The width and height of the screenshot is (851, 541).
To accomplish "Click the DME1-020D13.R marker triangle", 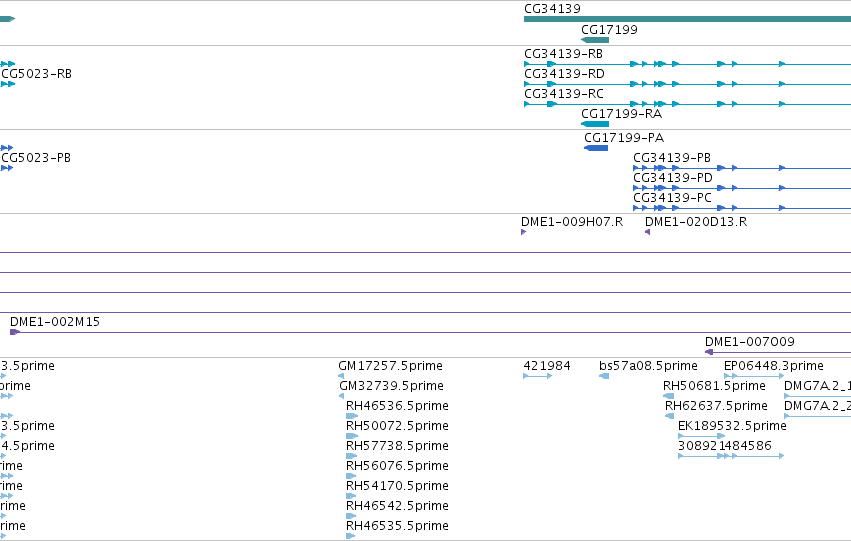I will [x=647, y=232].
